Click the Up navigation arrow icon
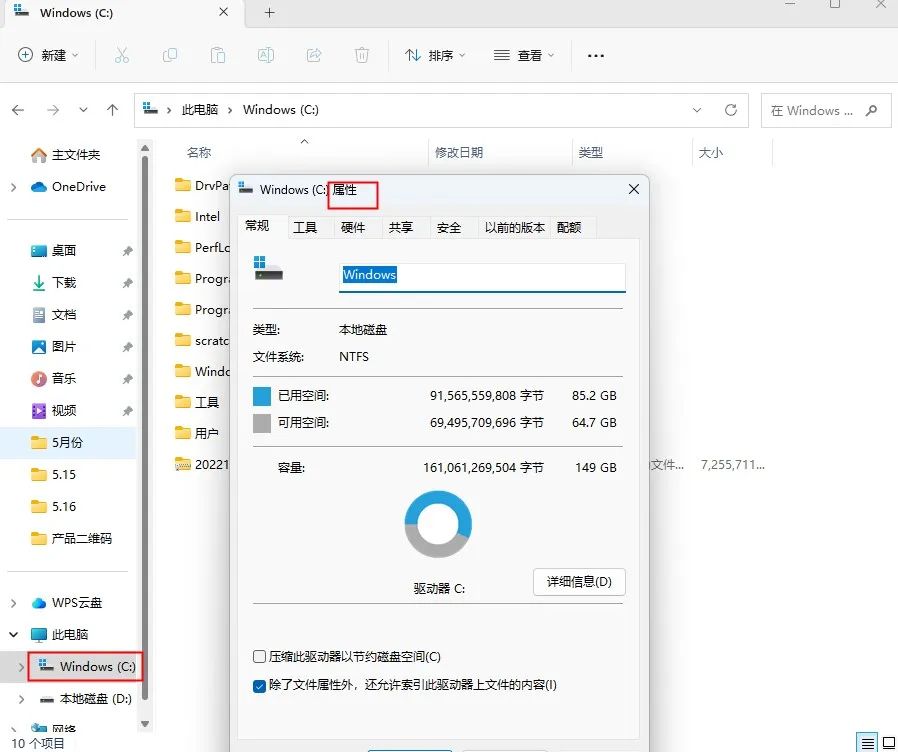 click(x=112, y=110)
